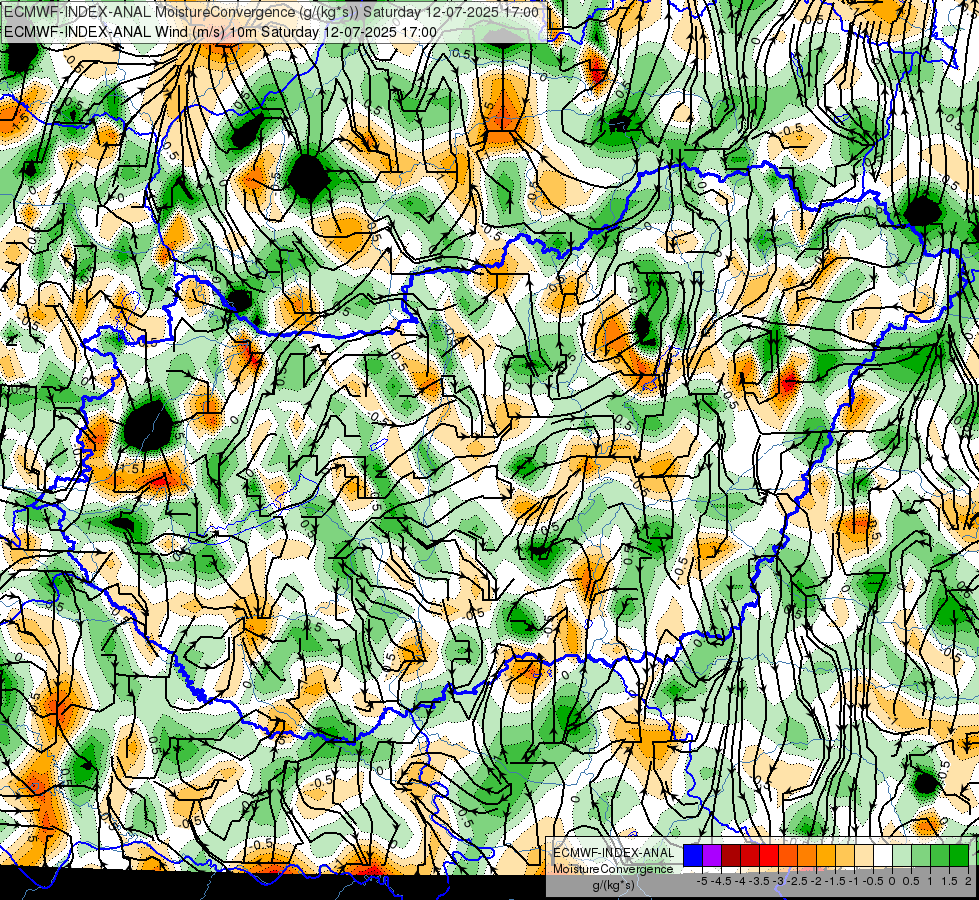979x900 pixels.
Task: Click the "Wind (m/s) 10m" title line
Action: [220, 32]
